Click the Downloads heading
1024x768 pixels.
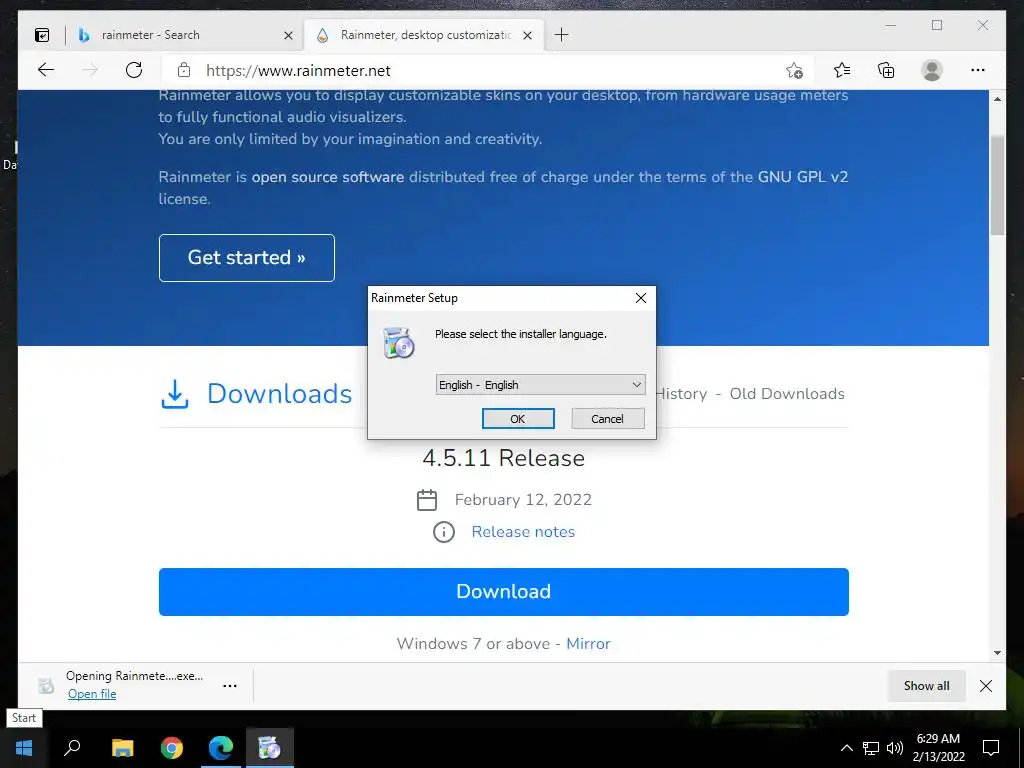[x=280, y=394]
